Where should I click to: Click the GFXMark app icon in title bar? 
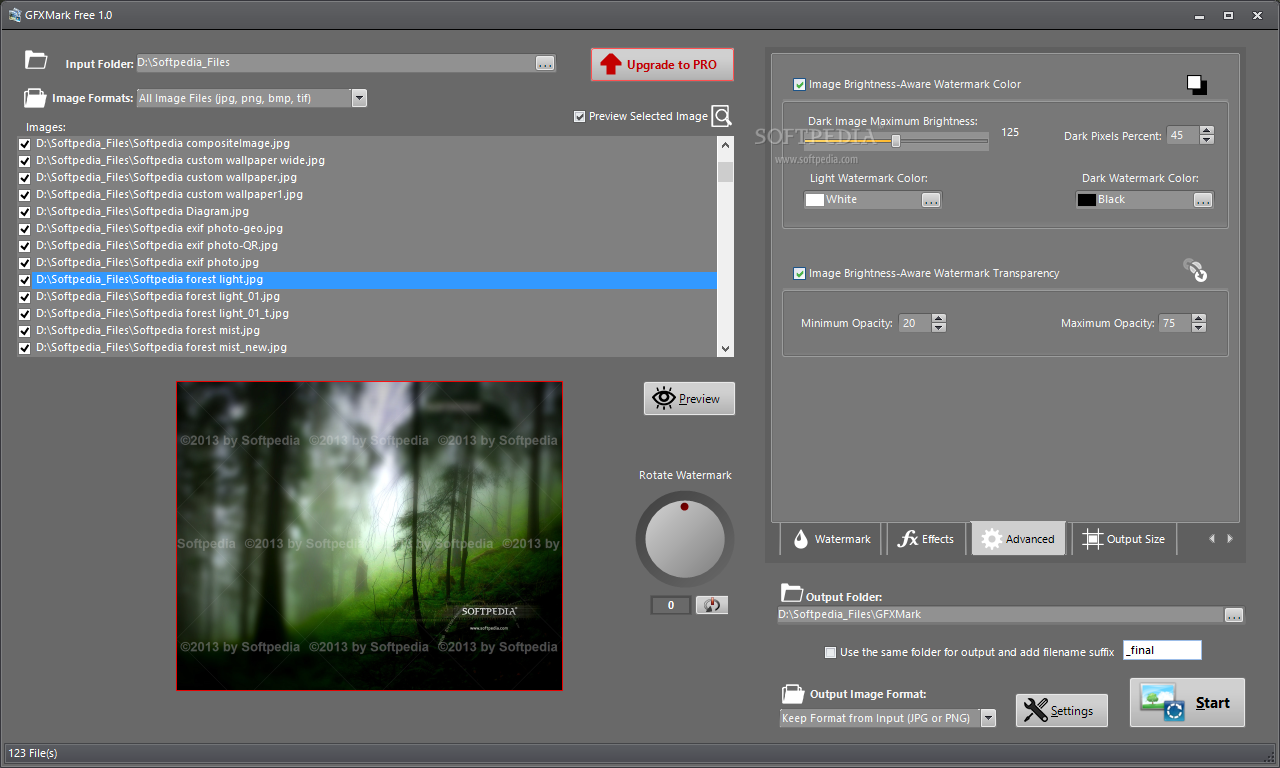point(15,14)
